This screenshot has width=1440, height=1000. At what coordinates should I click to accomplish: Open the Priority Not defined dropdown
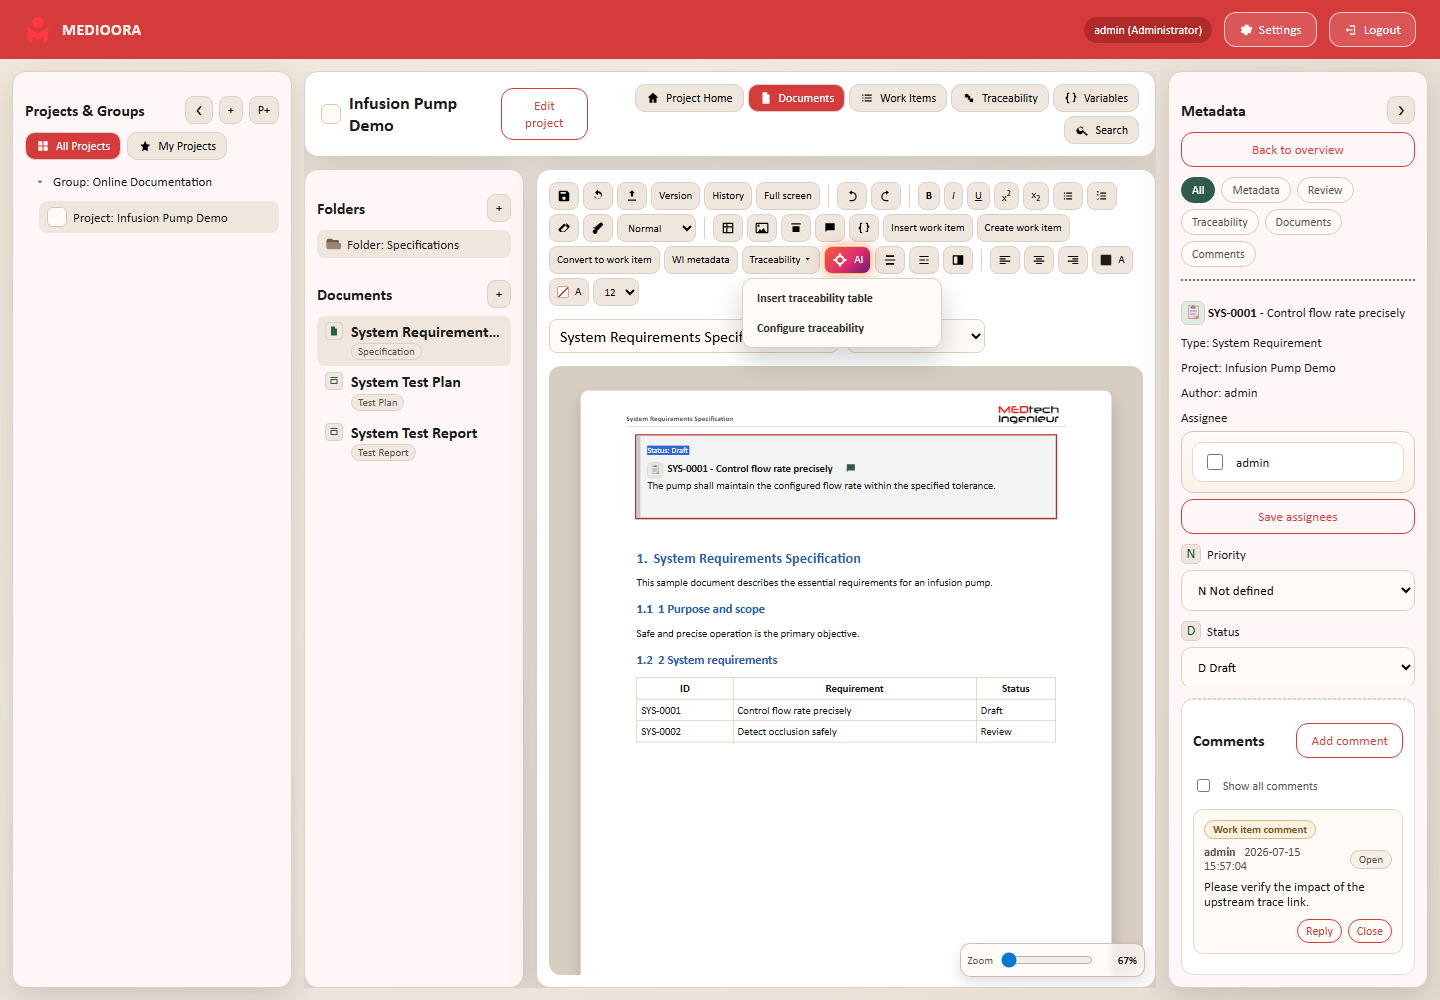pyautogui.click(x=1298, y=590)
